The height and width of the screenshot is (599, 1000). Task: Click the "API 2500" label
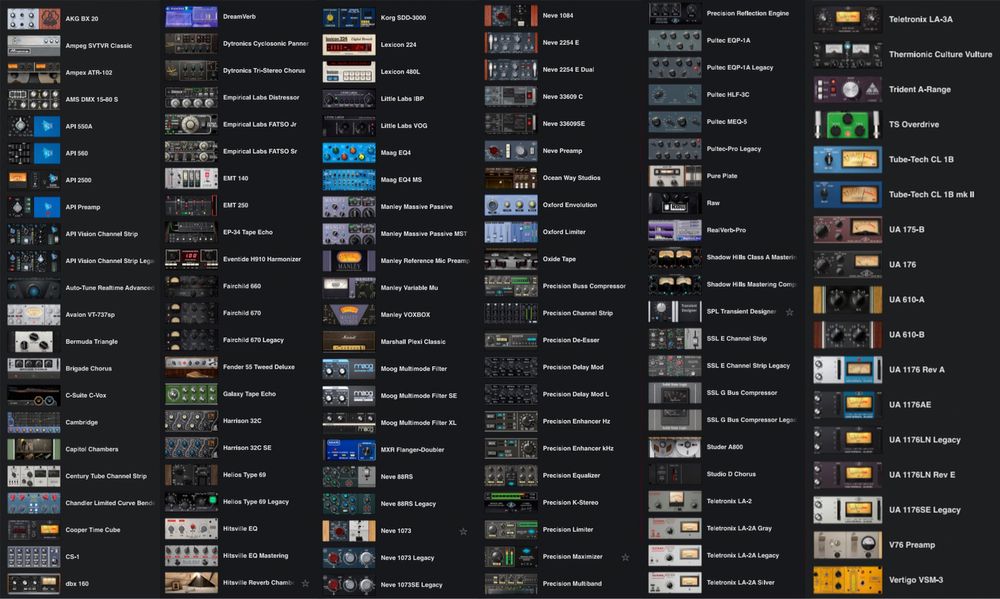coord(78,181)
